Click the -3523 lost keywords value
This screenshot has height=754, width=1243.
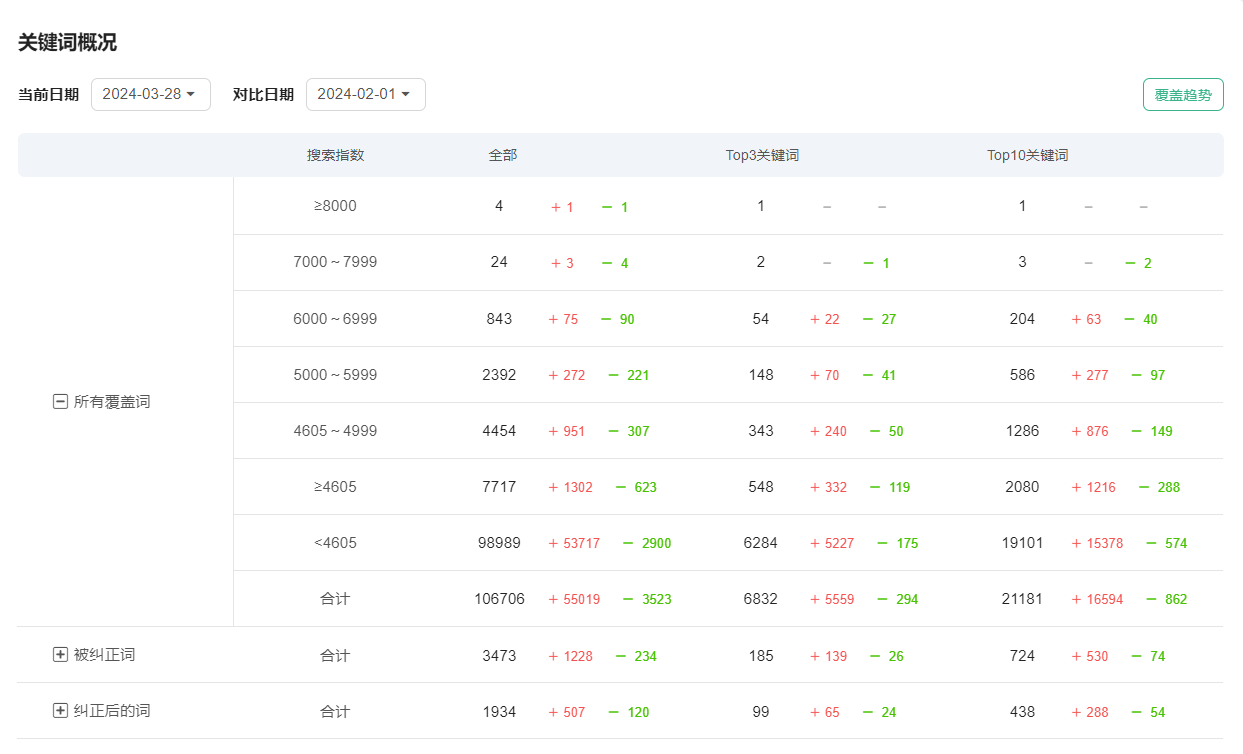coord(647,600)
